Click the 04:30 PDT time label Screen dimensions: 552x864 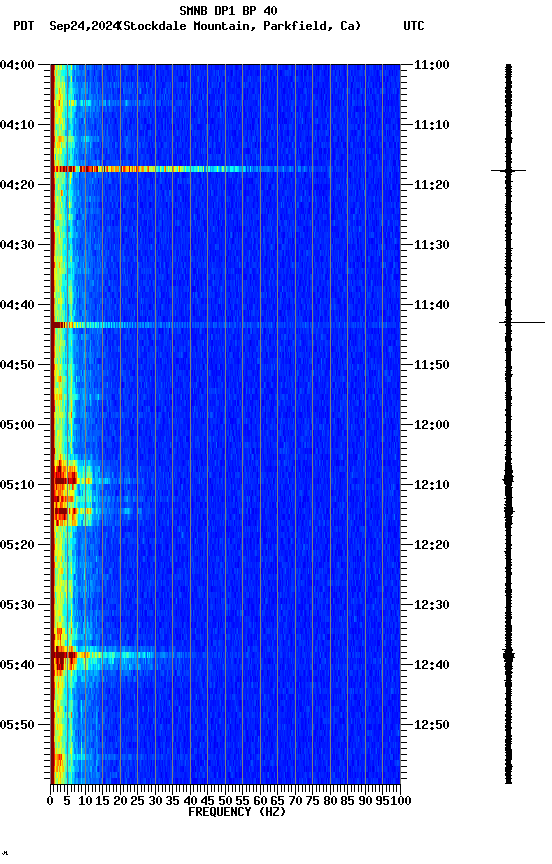coord(17,245)
